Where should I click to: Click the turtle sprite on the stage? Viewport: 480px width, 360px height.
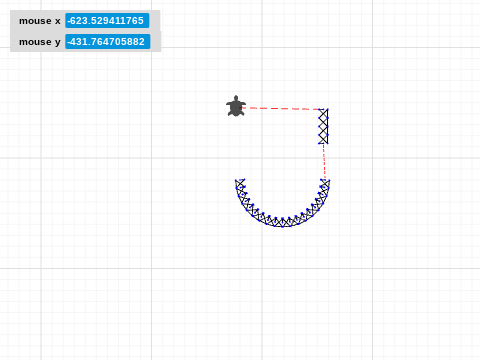pos(236,106)
